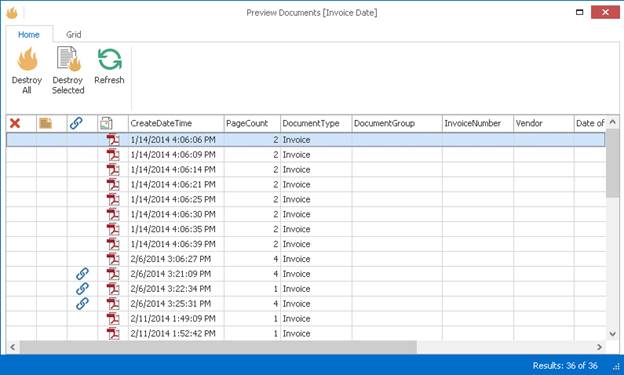Click the green Refresh arrows icon

[x=109, y=59]
